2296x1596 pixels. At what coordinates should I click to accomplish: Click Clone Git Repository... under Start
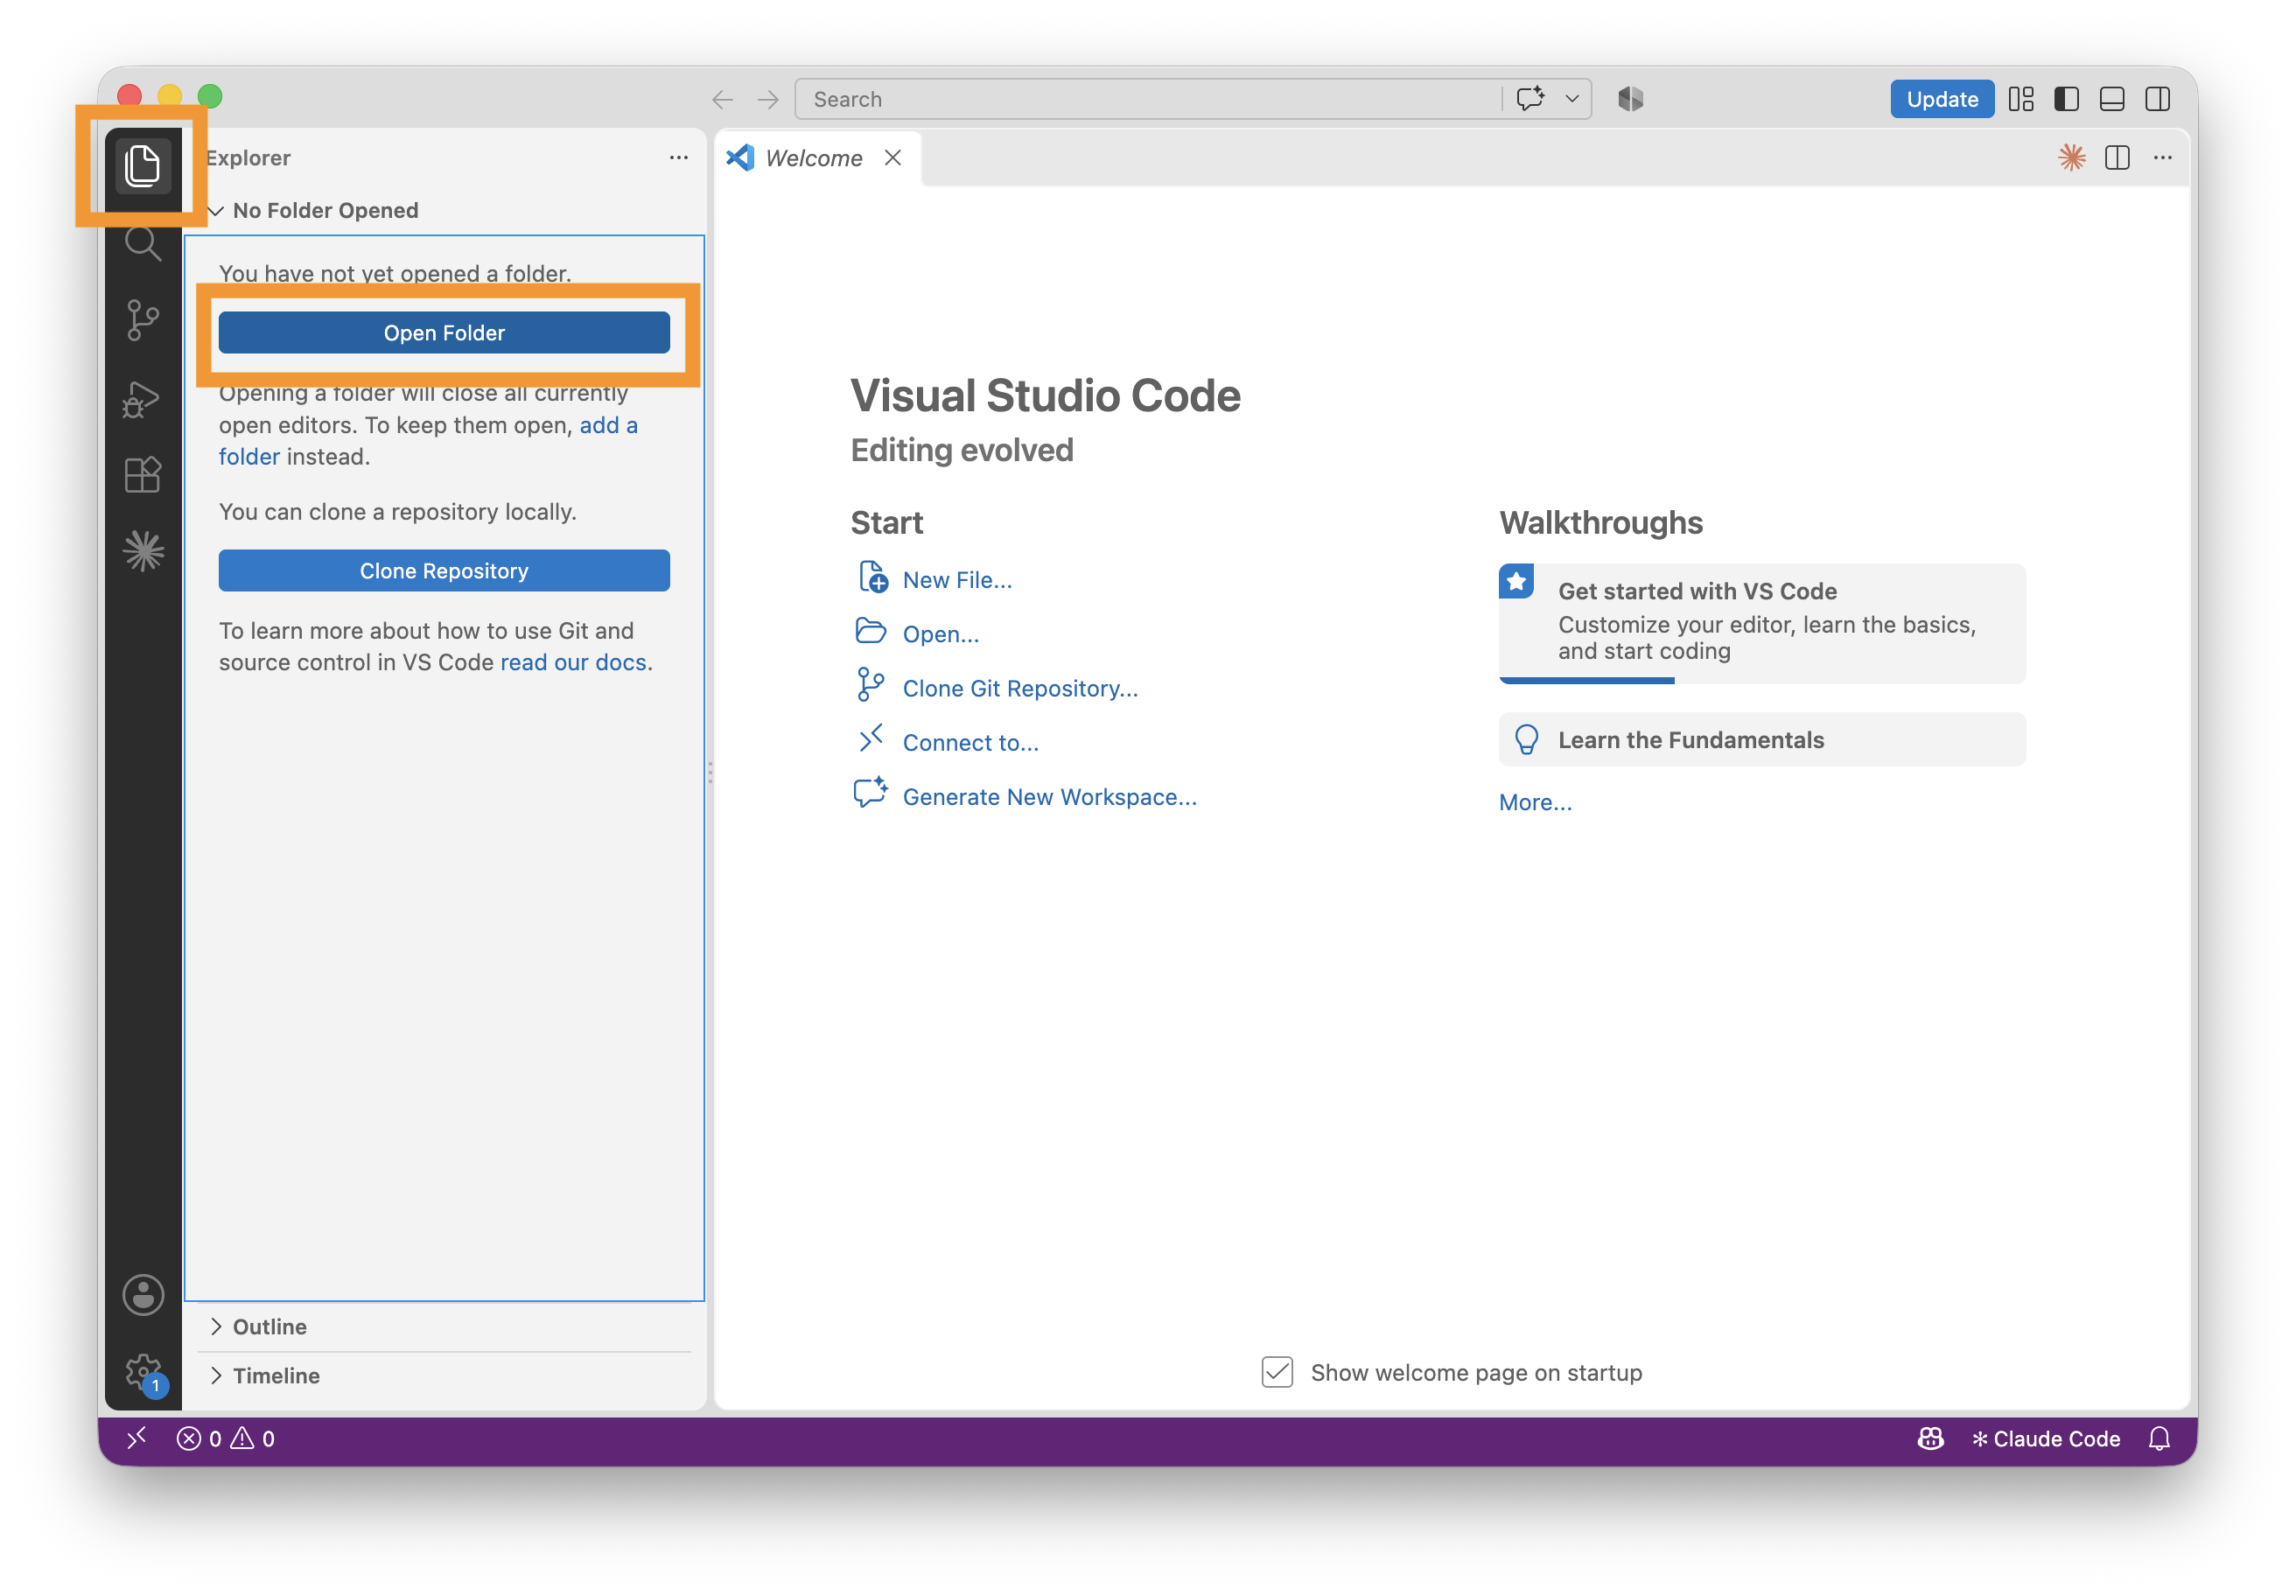(1020, 688)
